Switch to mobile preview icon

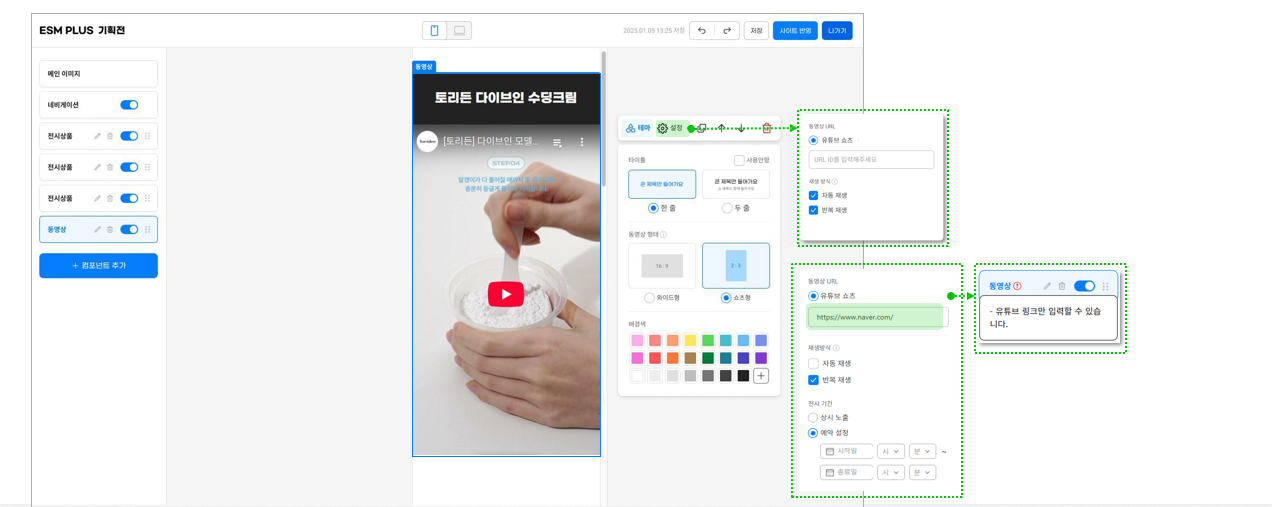(x=434, y=31)
